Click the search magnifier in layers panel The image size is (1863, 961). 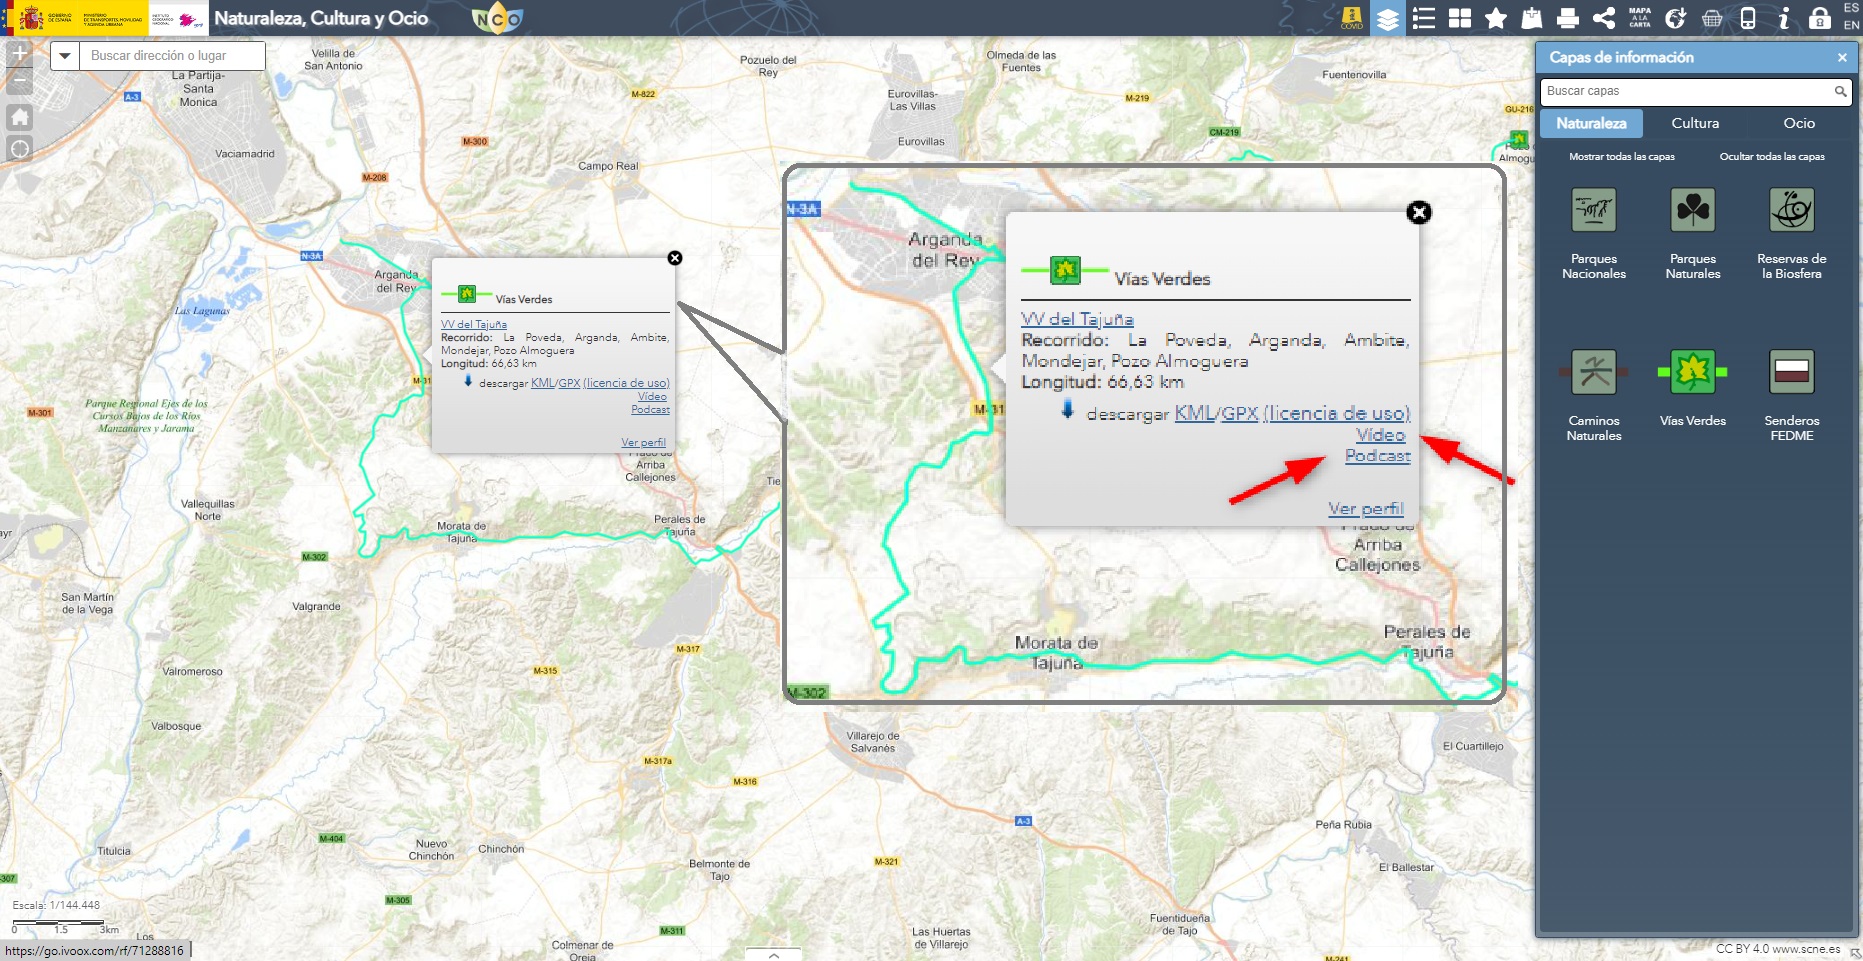[1840, 91]
